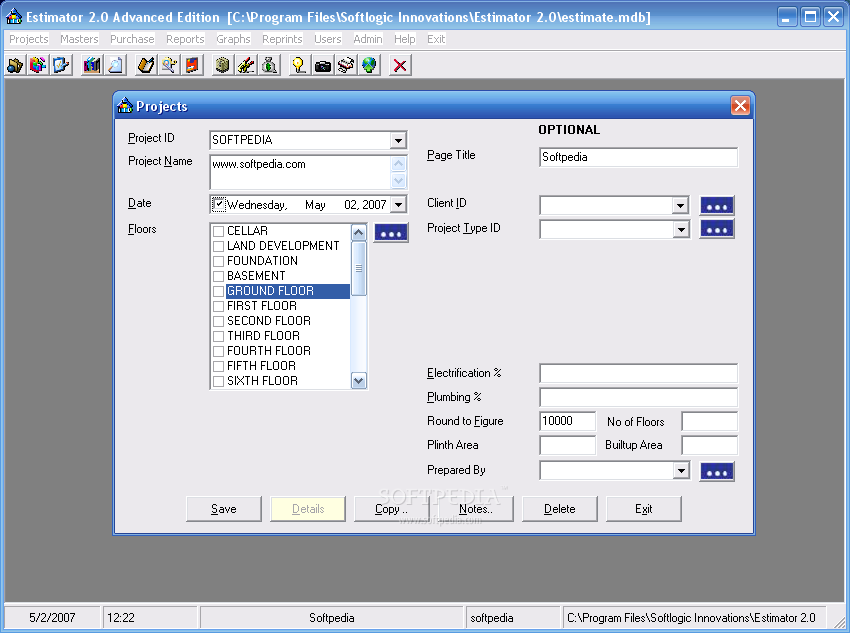
Task: Click the magnifier and key toolbar icon
Action: [169, 66]
